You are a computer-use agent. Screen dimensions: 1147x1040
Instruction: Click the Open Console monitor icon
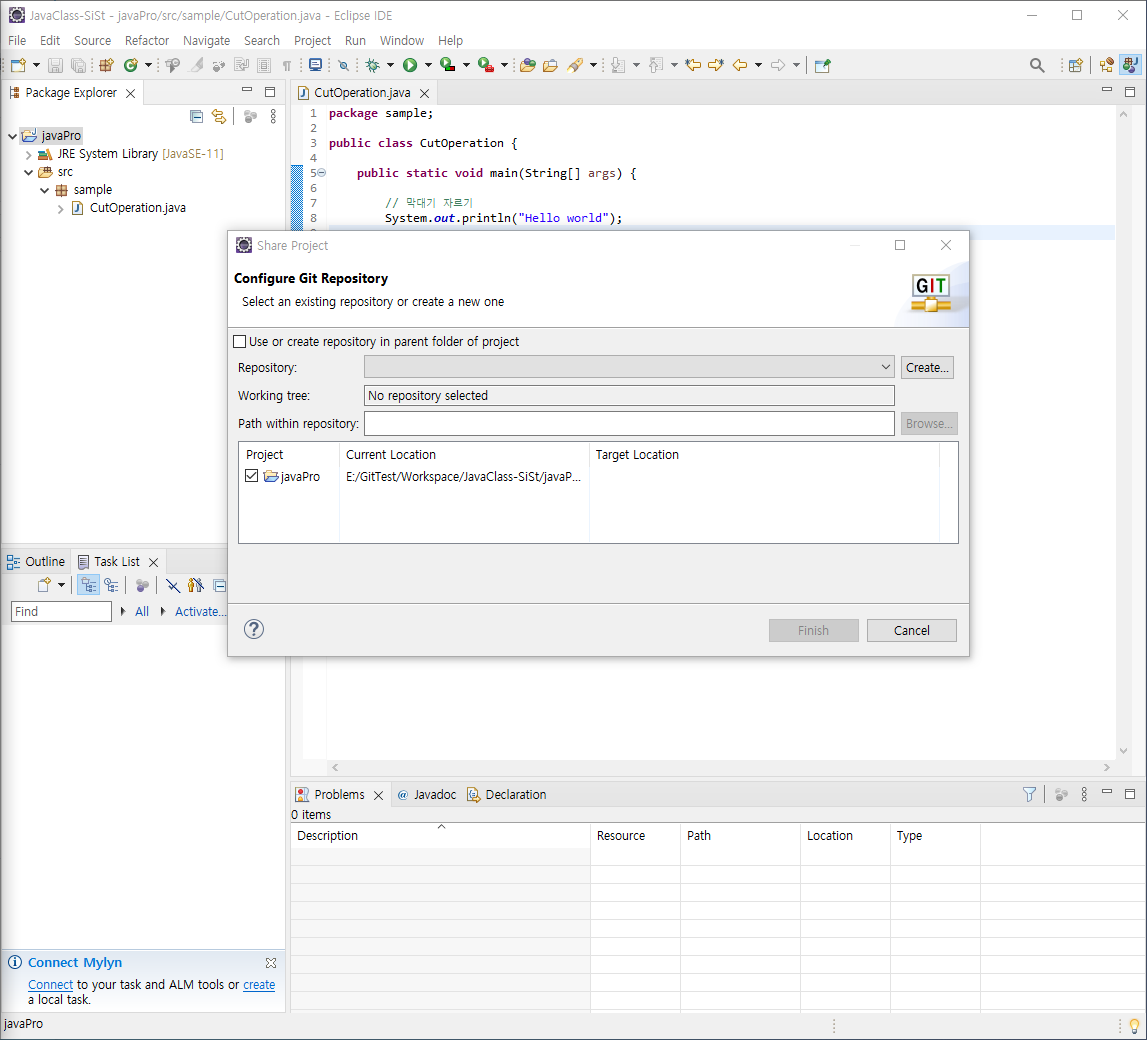[x=315, y=65]
